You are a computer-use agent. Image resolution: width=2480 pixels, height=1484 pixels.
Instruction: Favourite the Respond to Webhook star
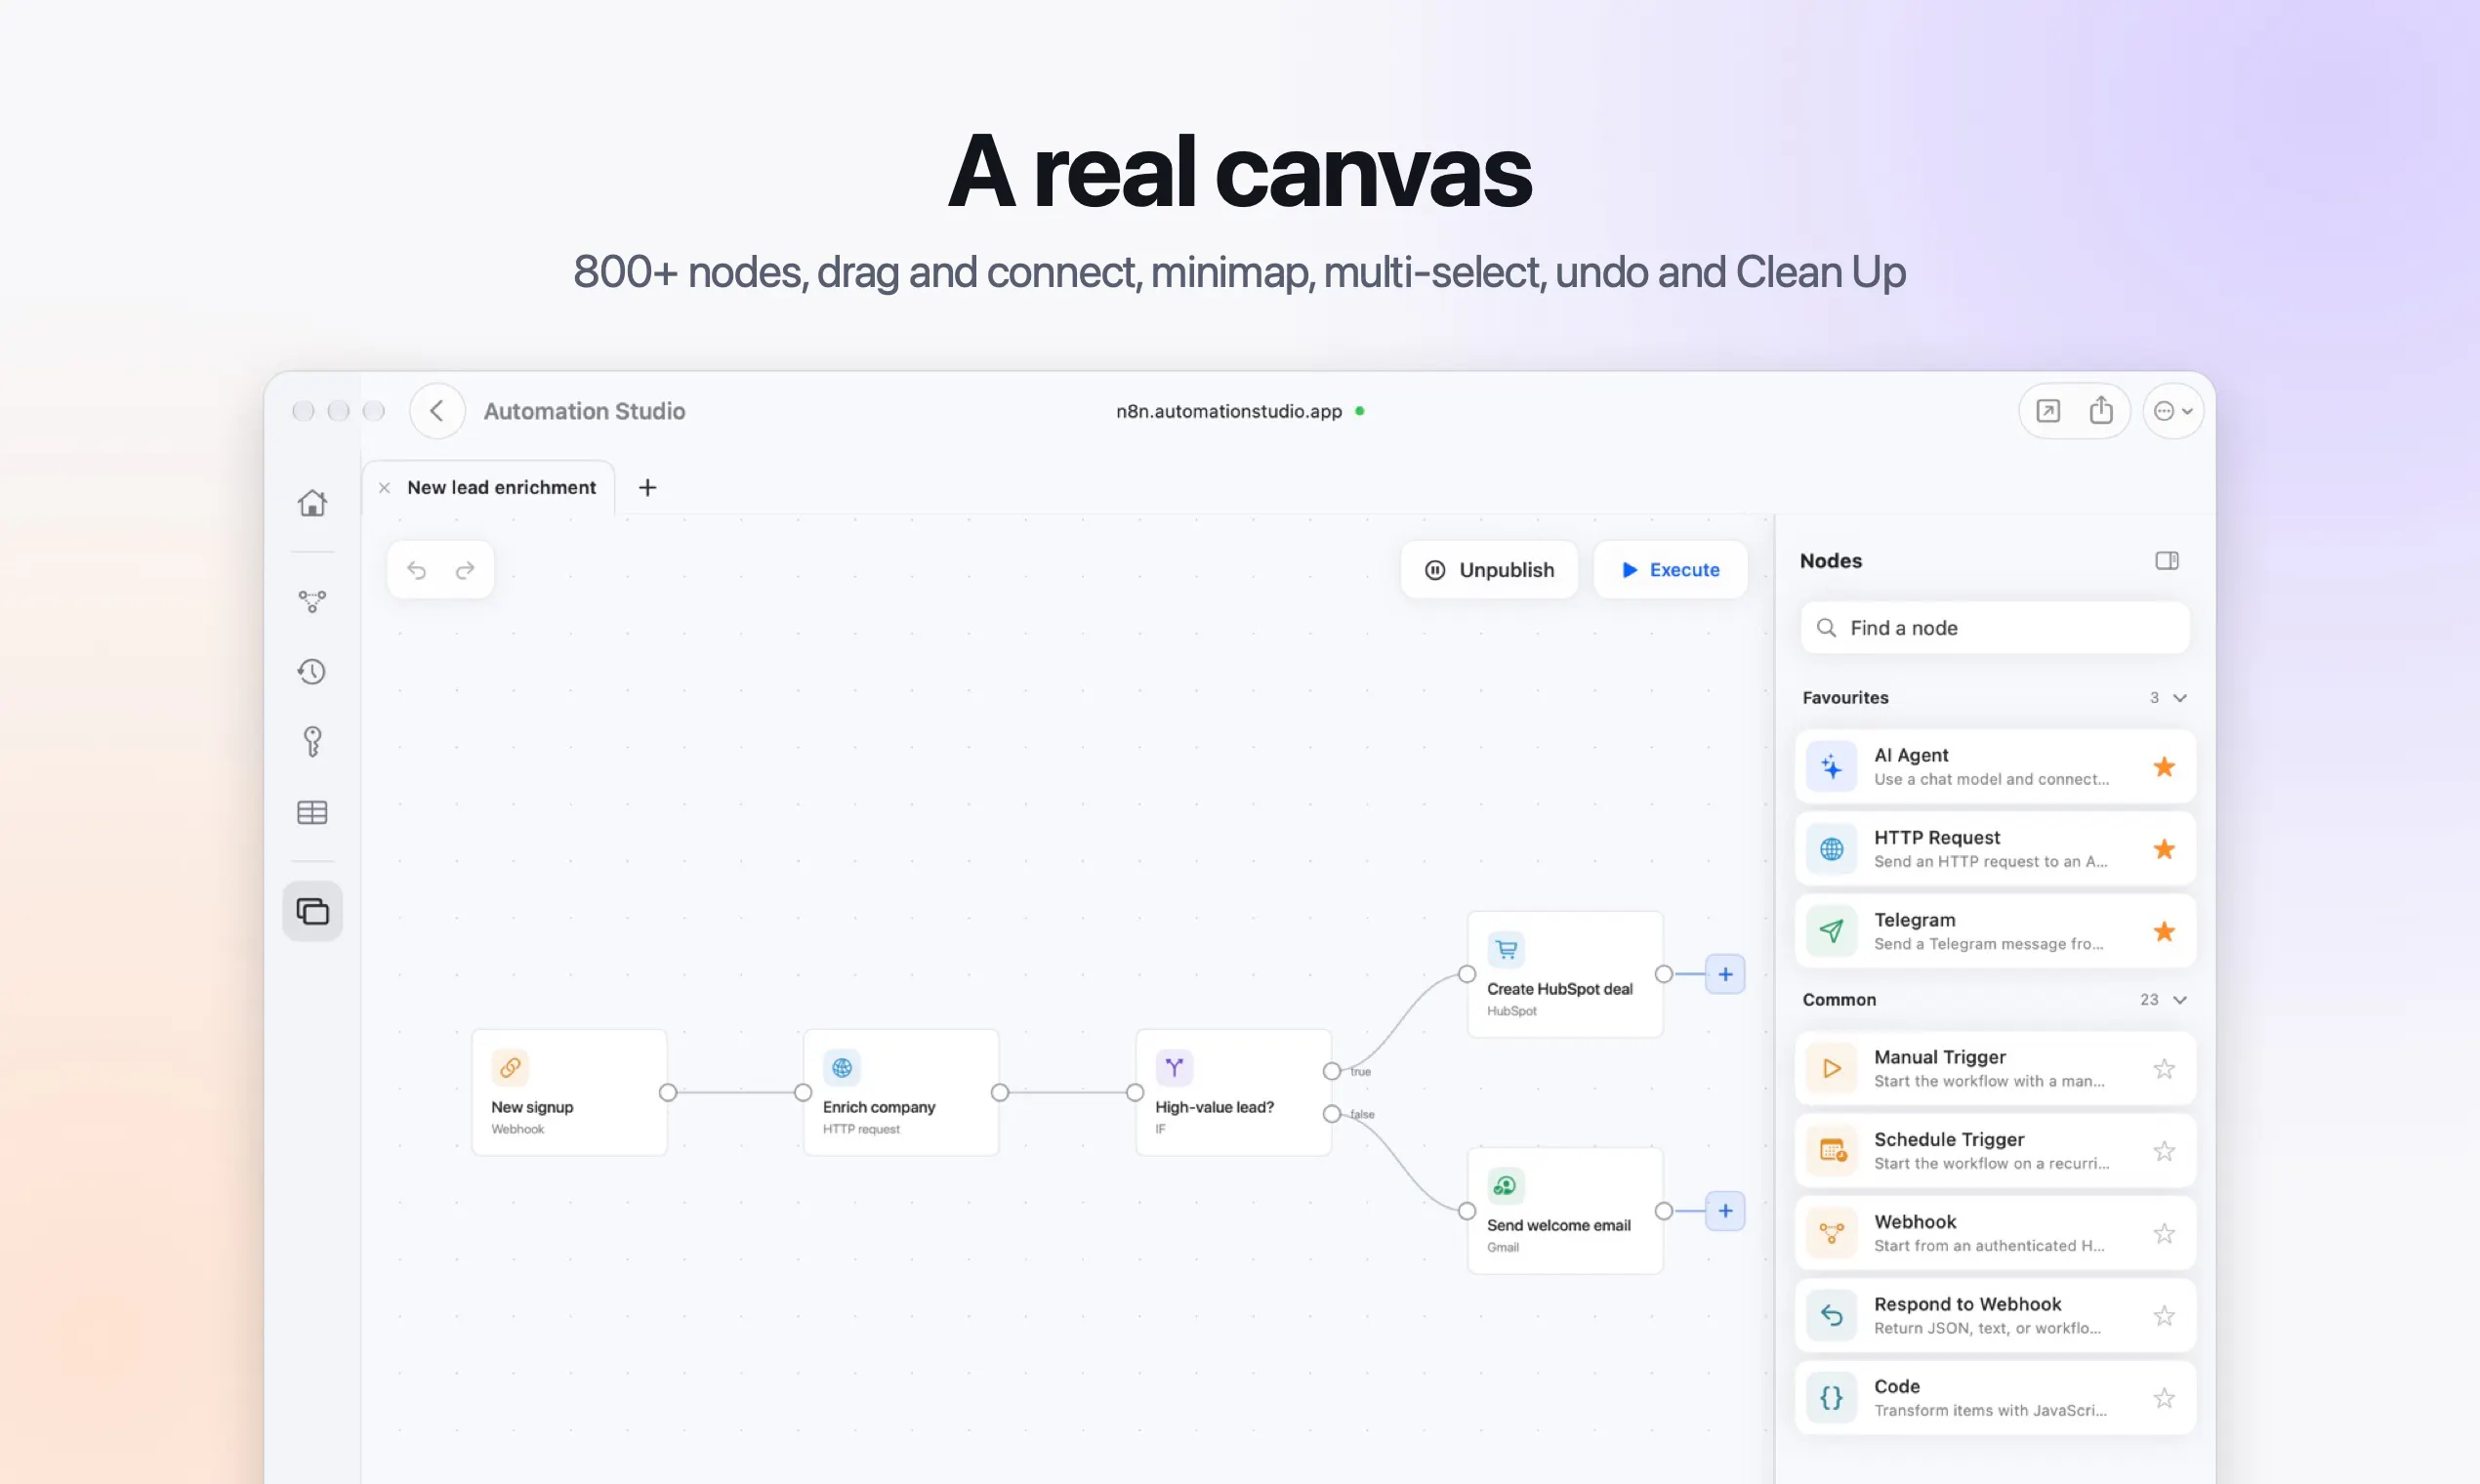coord(2164,1315)
